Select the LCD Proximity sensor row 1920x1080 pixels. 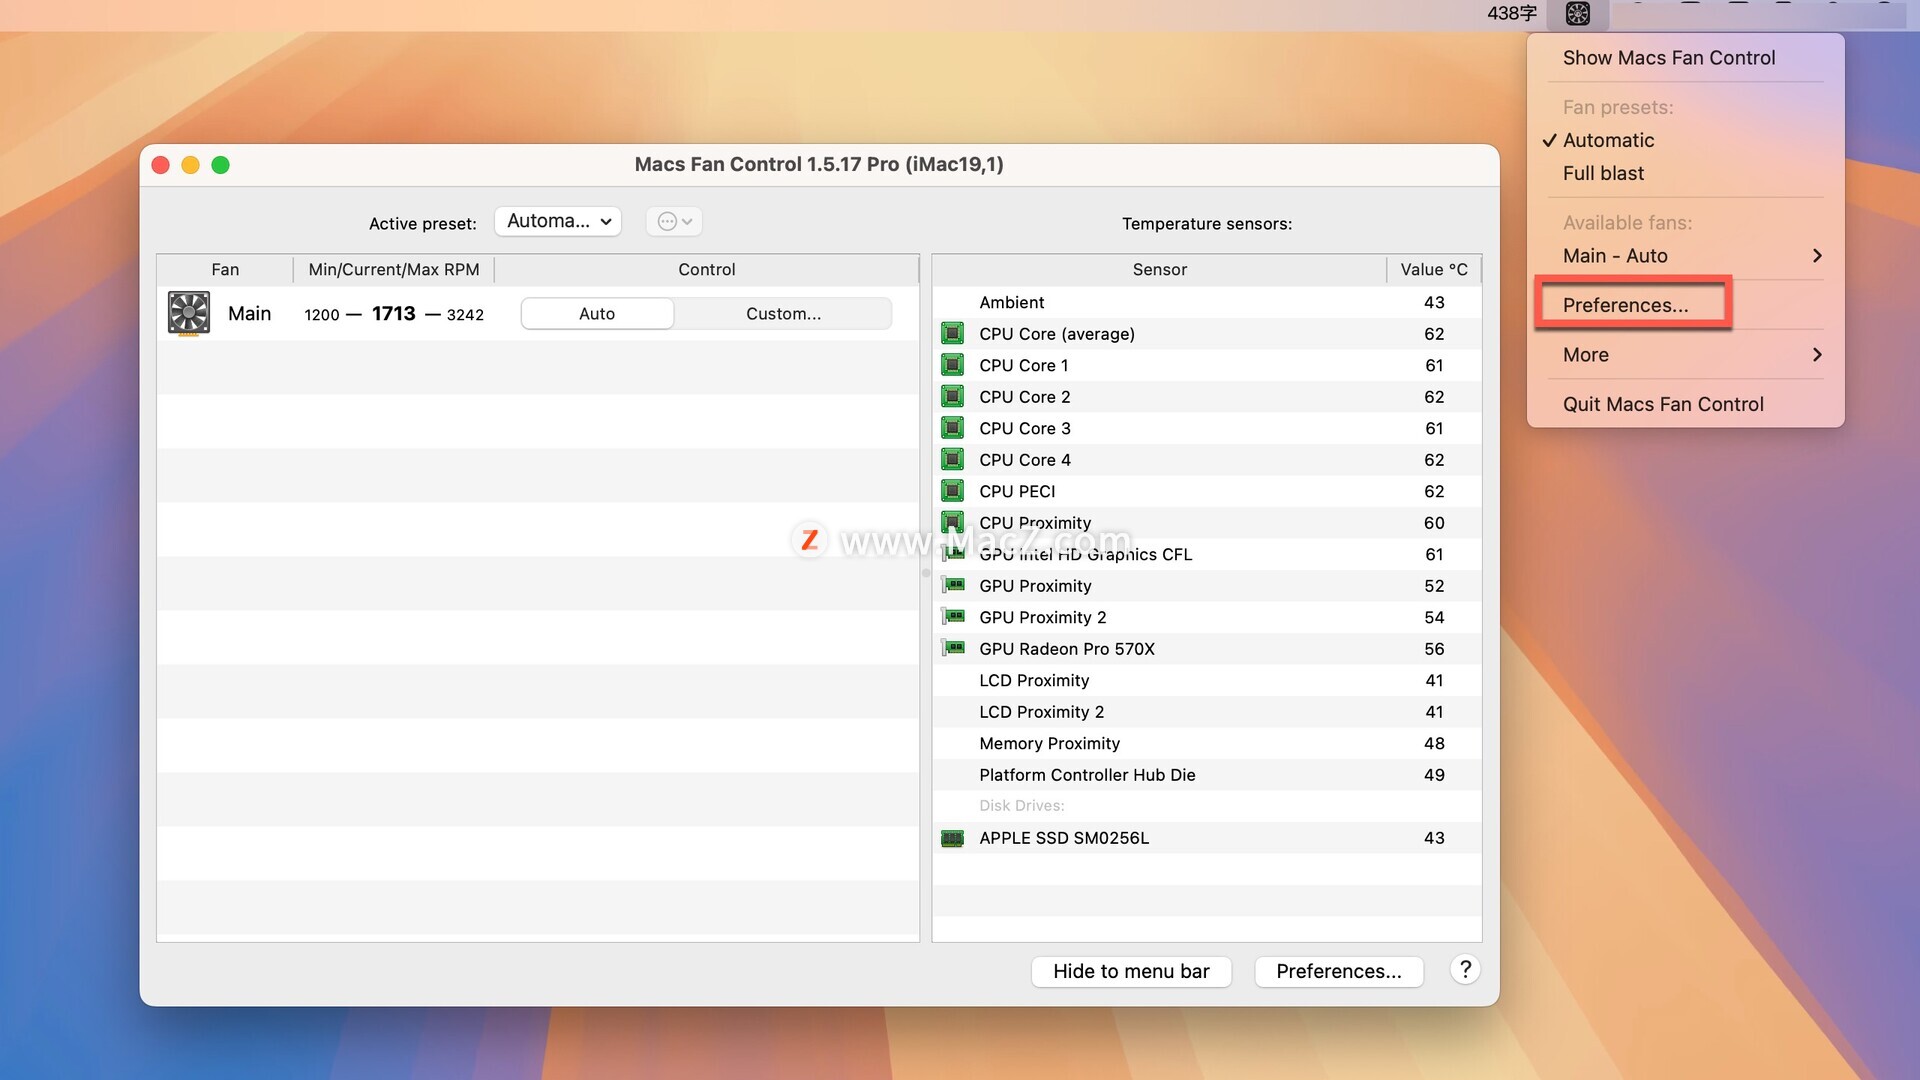pos(1206,680)
